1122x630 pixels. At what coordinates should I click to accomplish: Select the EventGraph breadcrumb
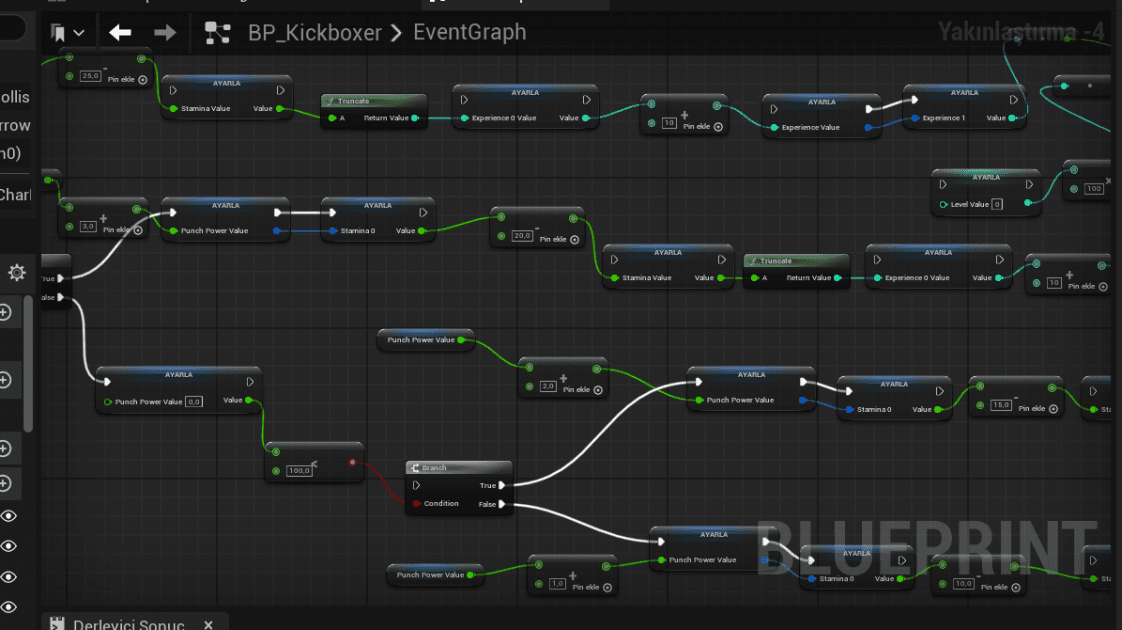[469, 32]
